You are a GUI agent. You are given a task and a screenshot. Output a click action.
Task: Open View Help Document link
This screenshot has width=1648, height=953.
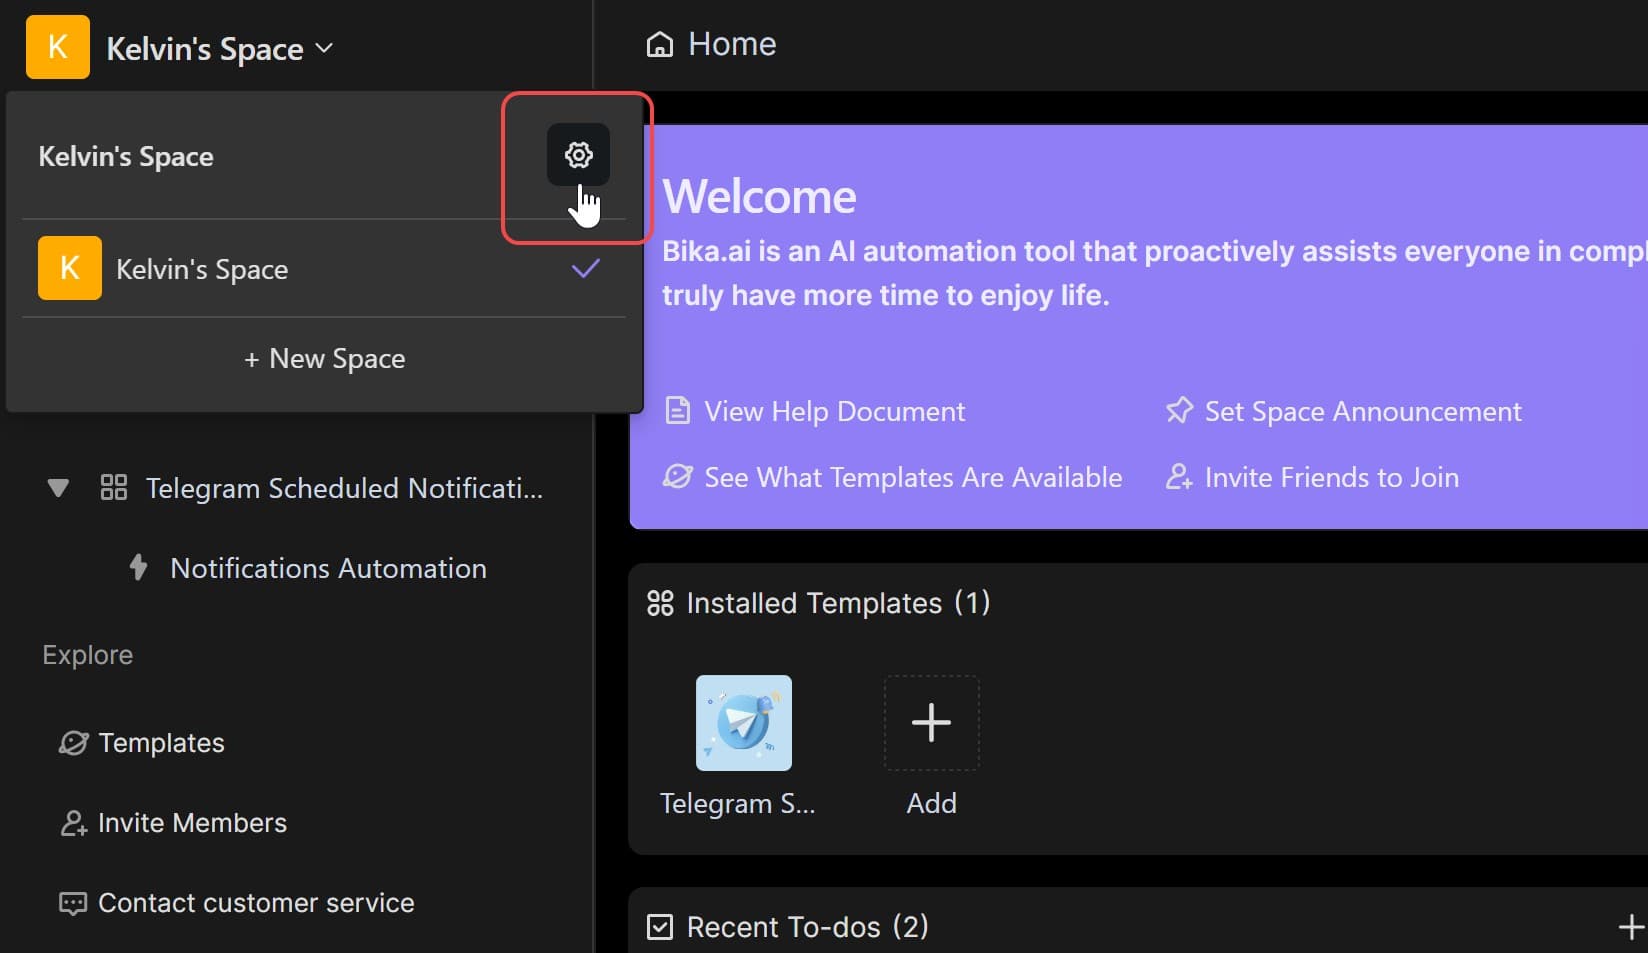tap(833, 412)
